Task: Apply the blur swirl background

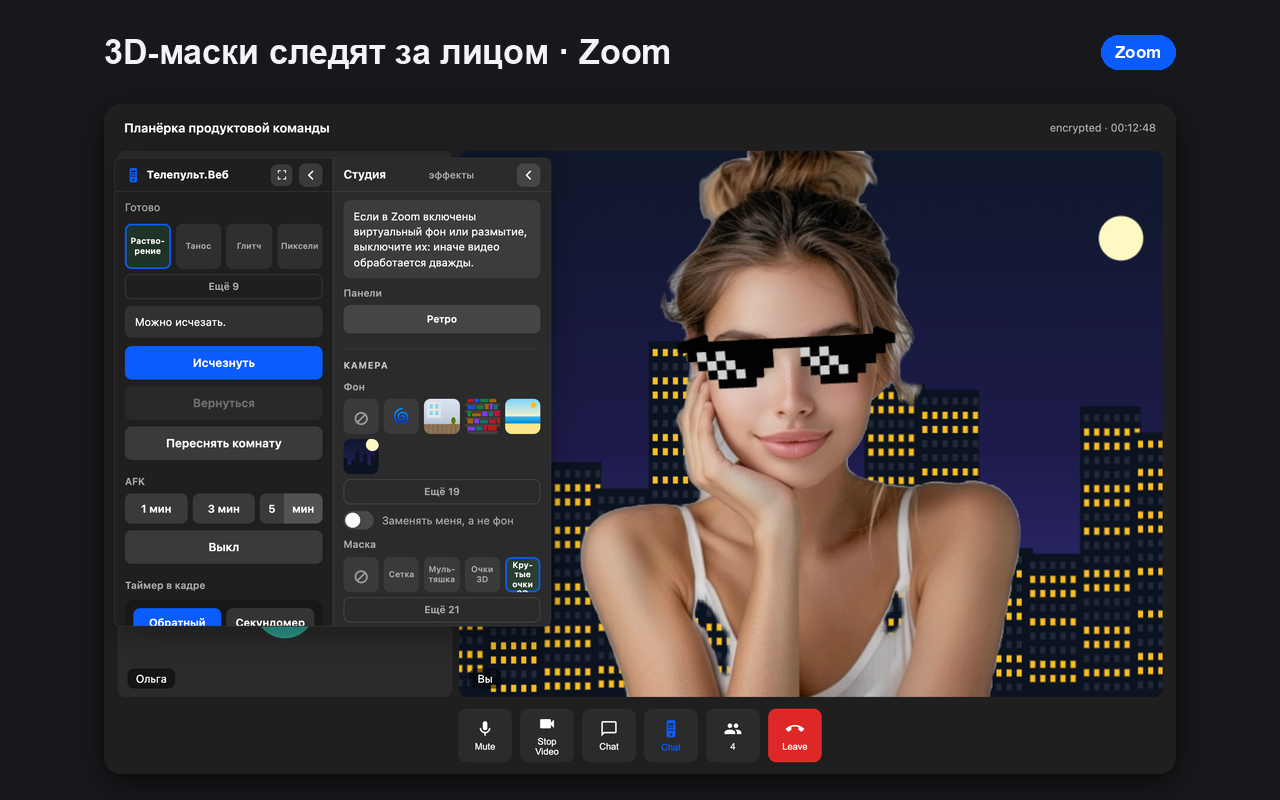Action: (402, 417)
